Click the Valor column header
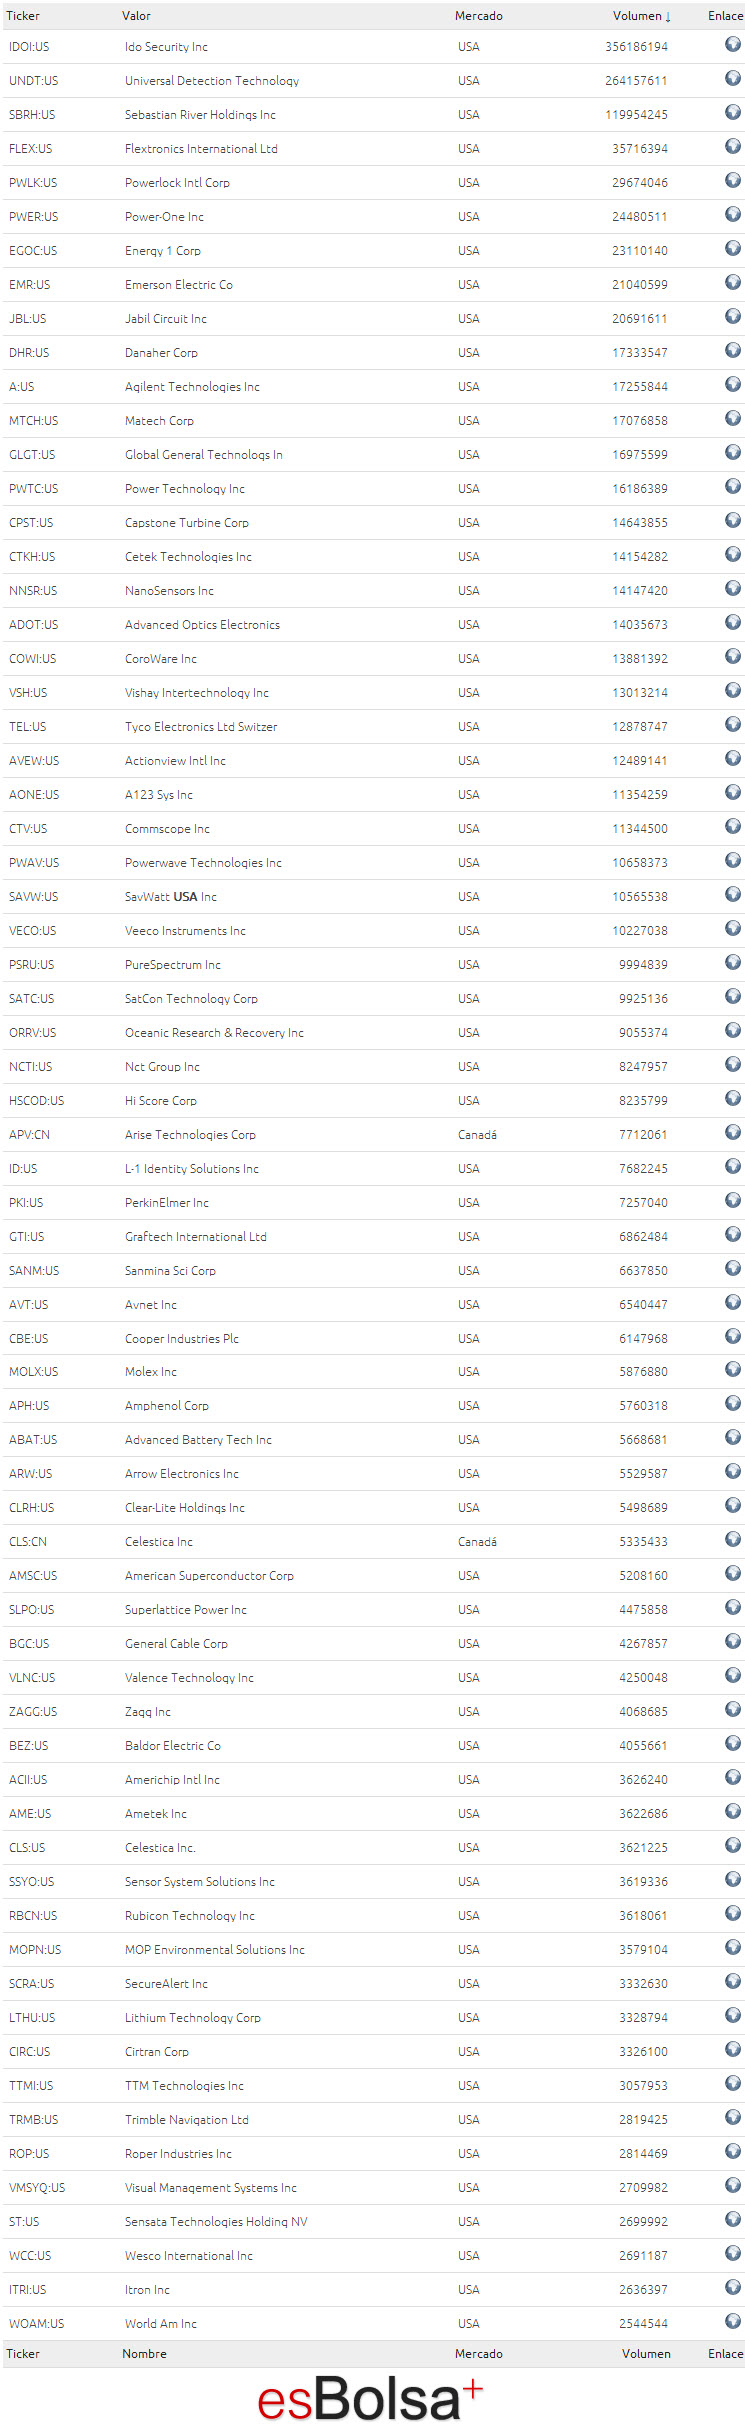This screenshot has width=745, height=2428. pos(137,16)
